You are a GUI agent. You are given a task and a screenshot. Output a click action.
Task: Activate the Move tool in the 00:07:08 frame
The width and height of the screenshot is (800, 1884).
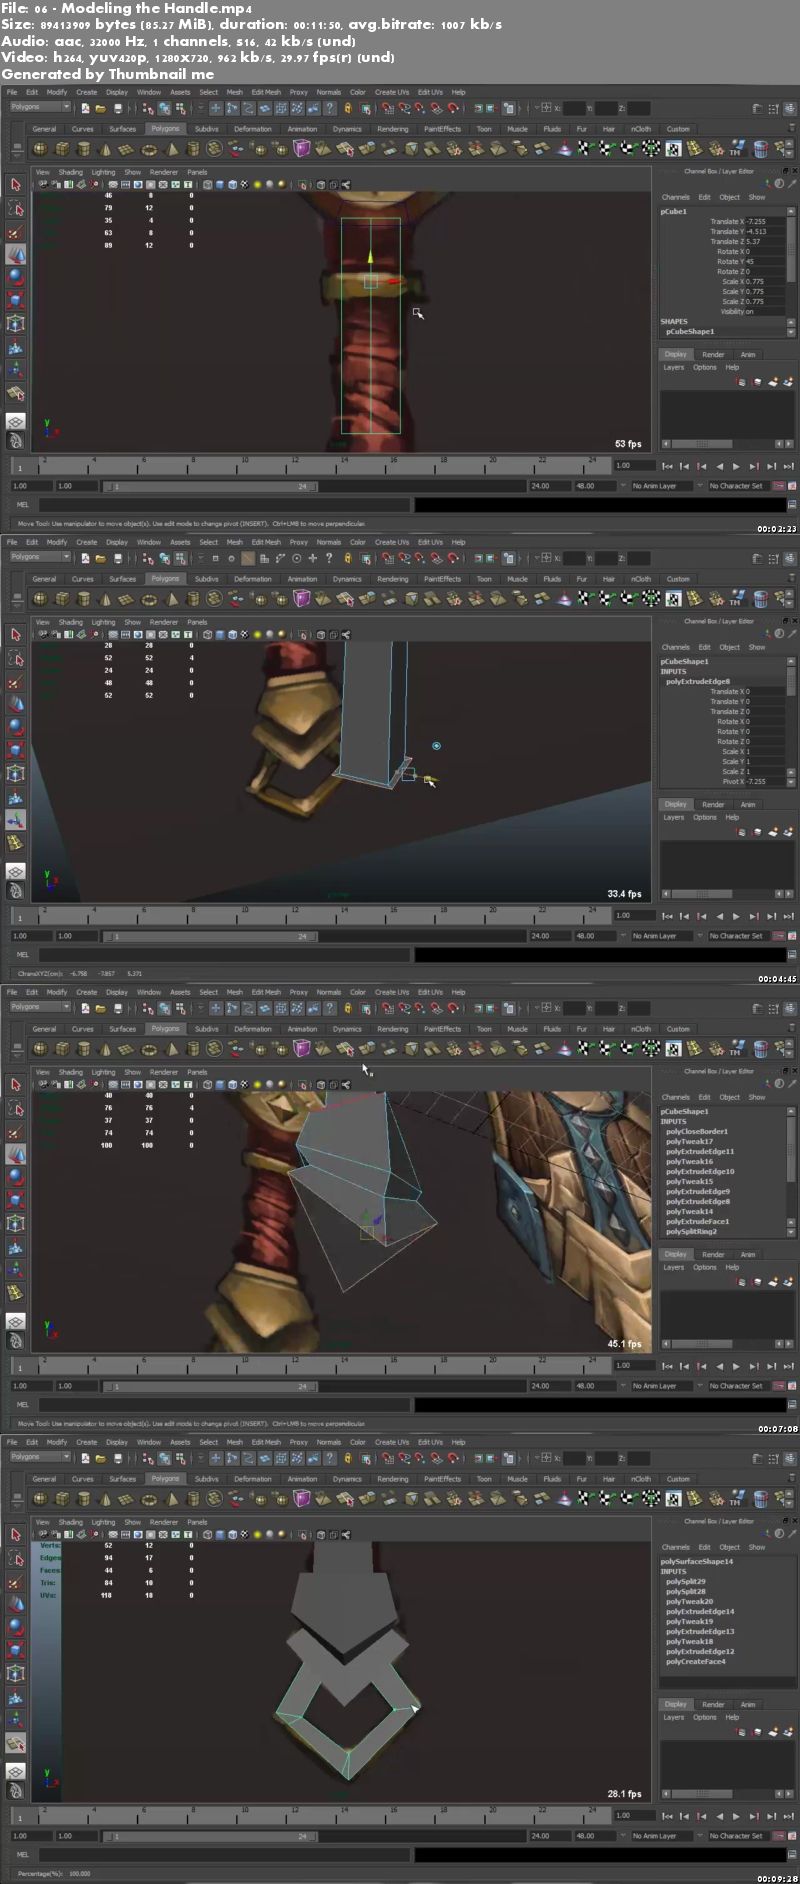coord(15,1153)
